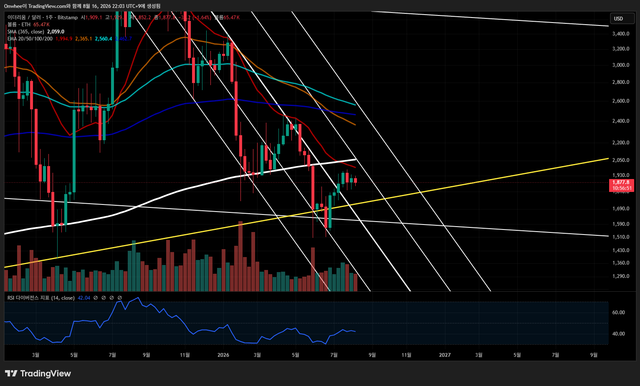Click the 2,050.0 price axis label
Screen dimensions: 640x386
coord(620,160)
